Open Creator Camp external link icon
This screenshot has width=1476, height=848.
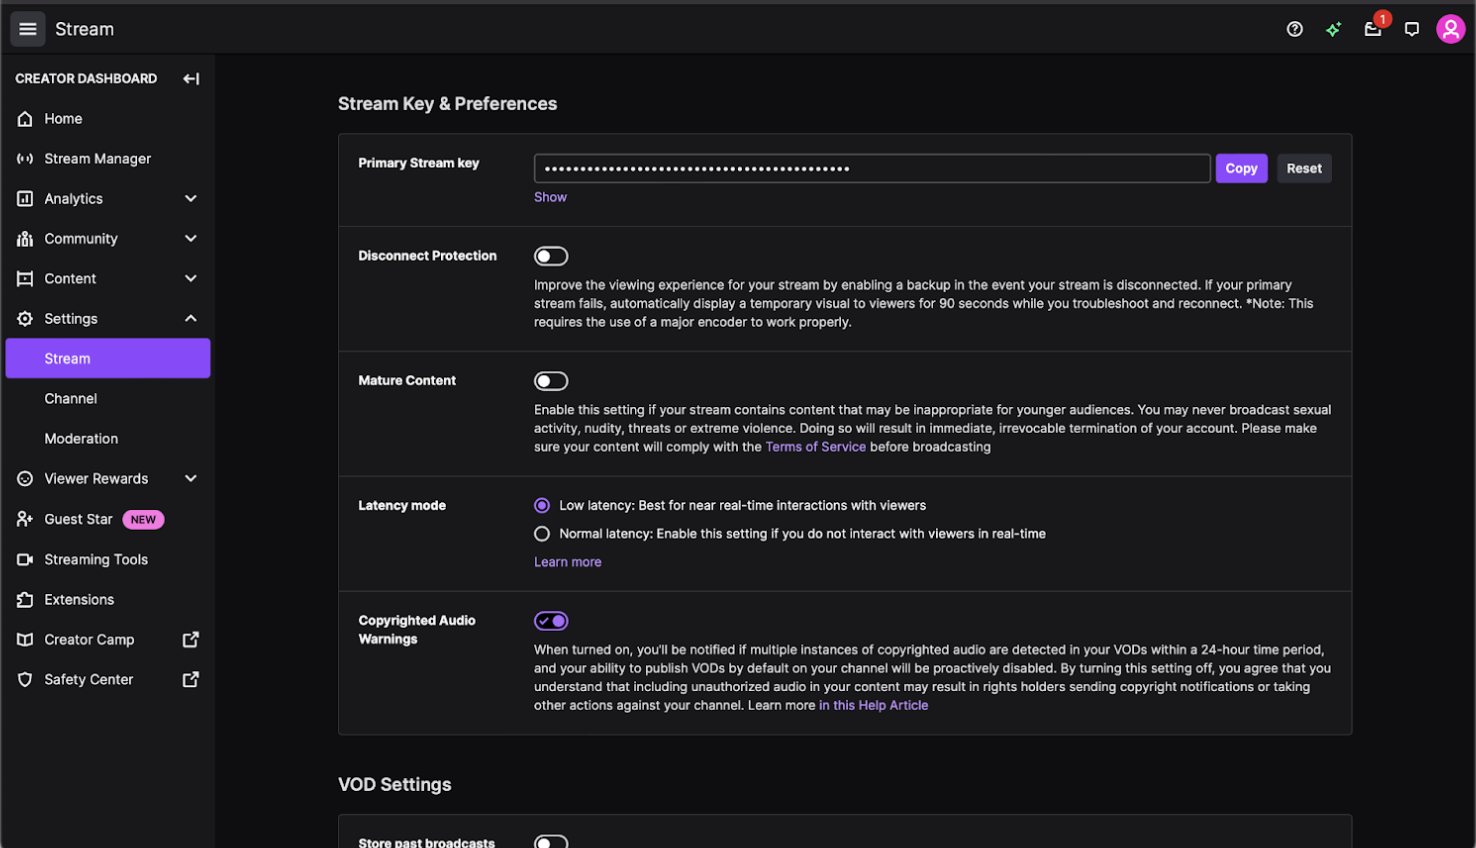[190, 639]
